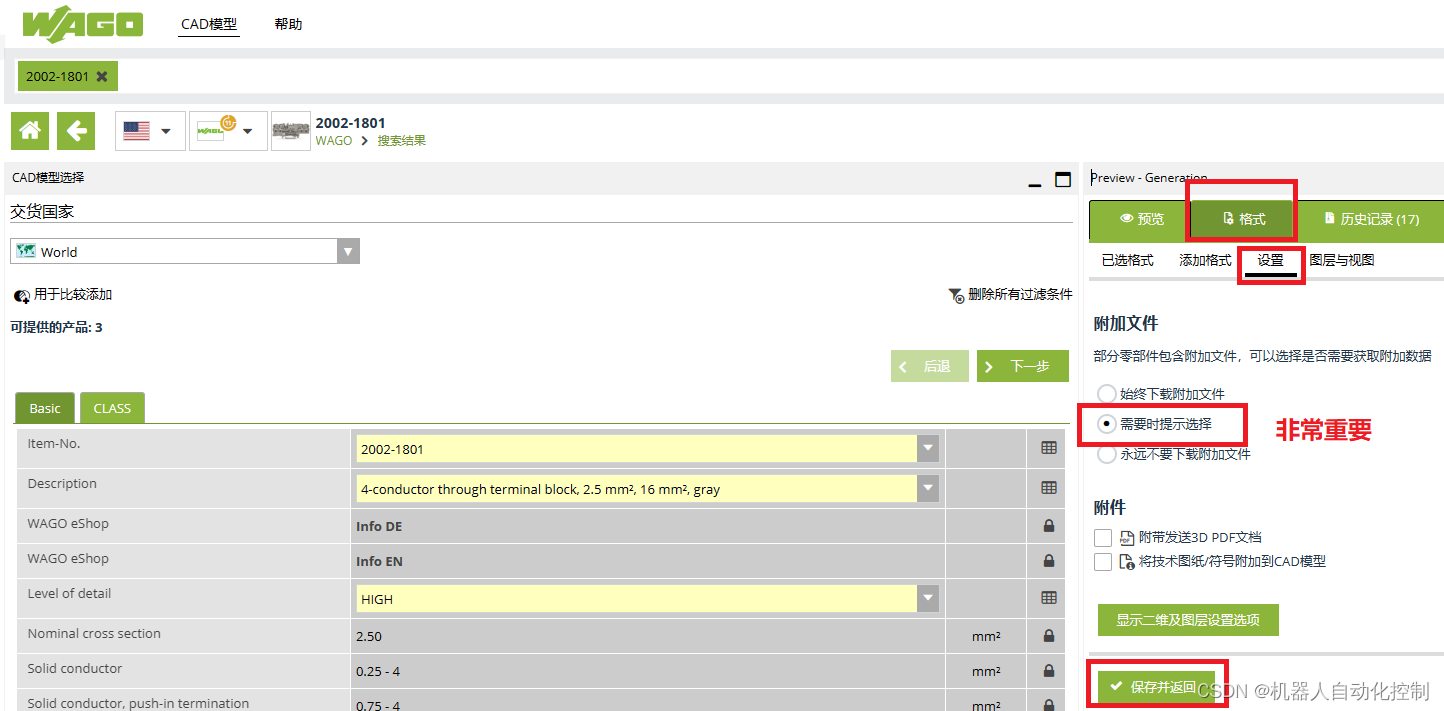Click lock icon in Nominal cross section row
Screen dimensions: 1444x711
[x=1049, y=636]
